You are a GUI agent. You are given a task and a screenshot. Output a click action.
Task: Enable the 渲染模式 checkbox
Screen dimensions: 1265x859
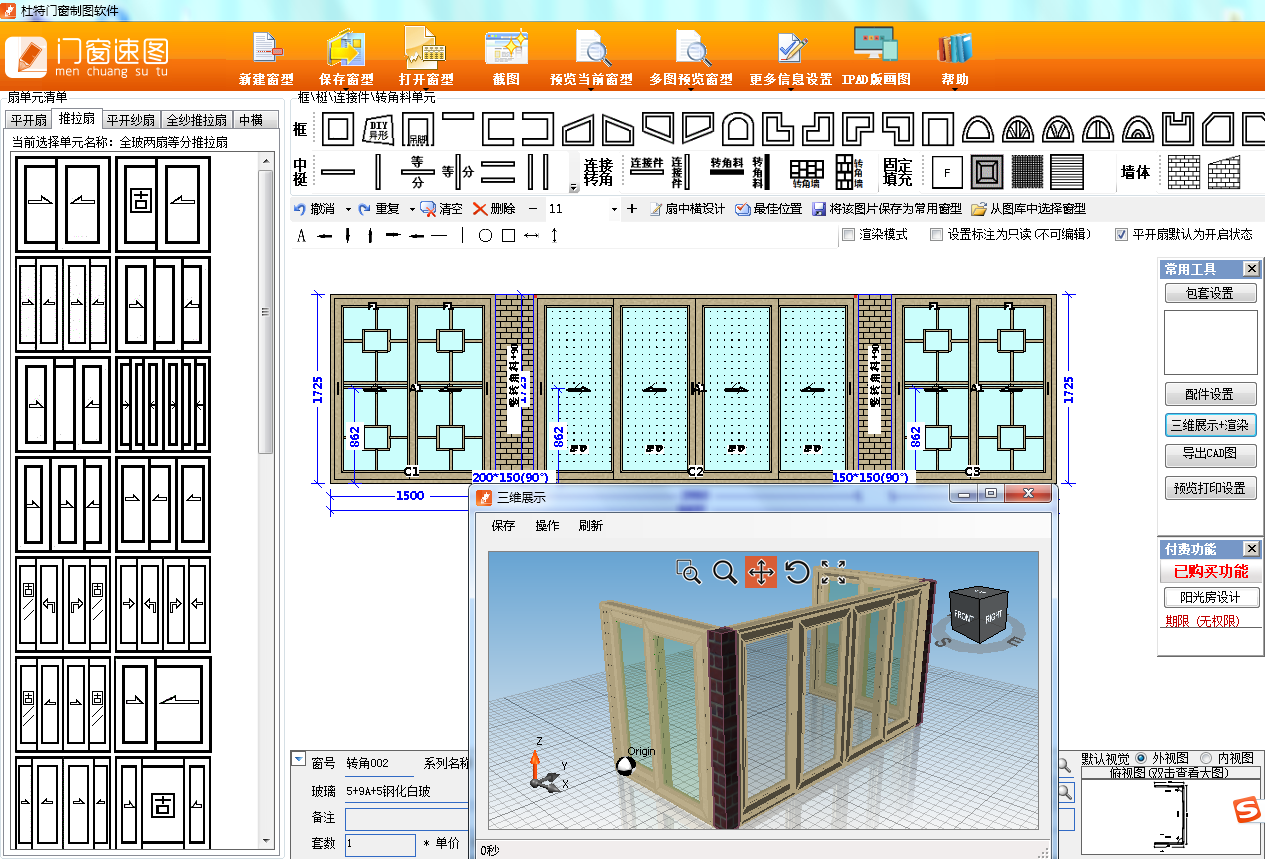tap(849, 235)
